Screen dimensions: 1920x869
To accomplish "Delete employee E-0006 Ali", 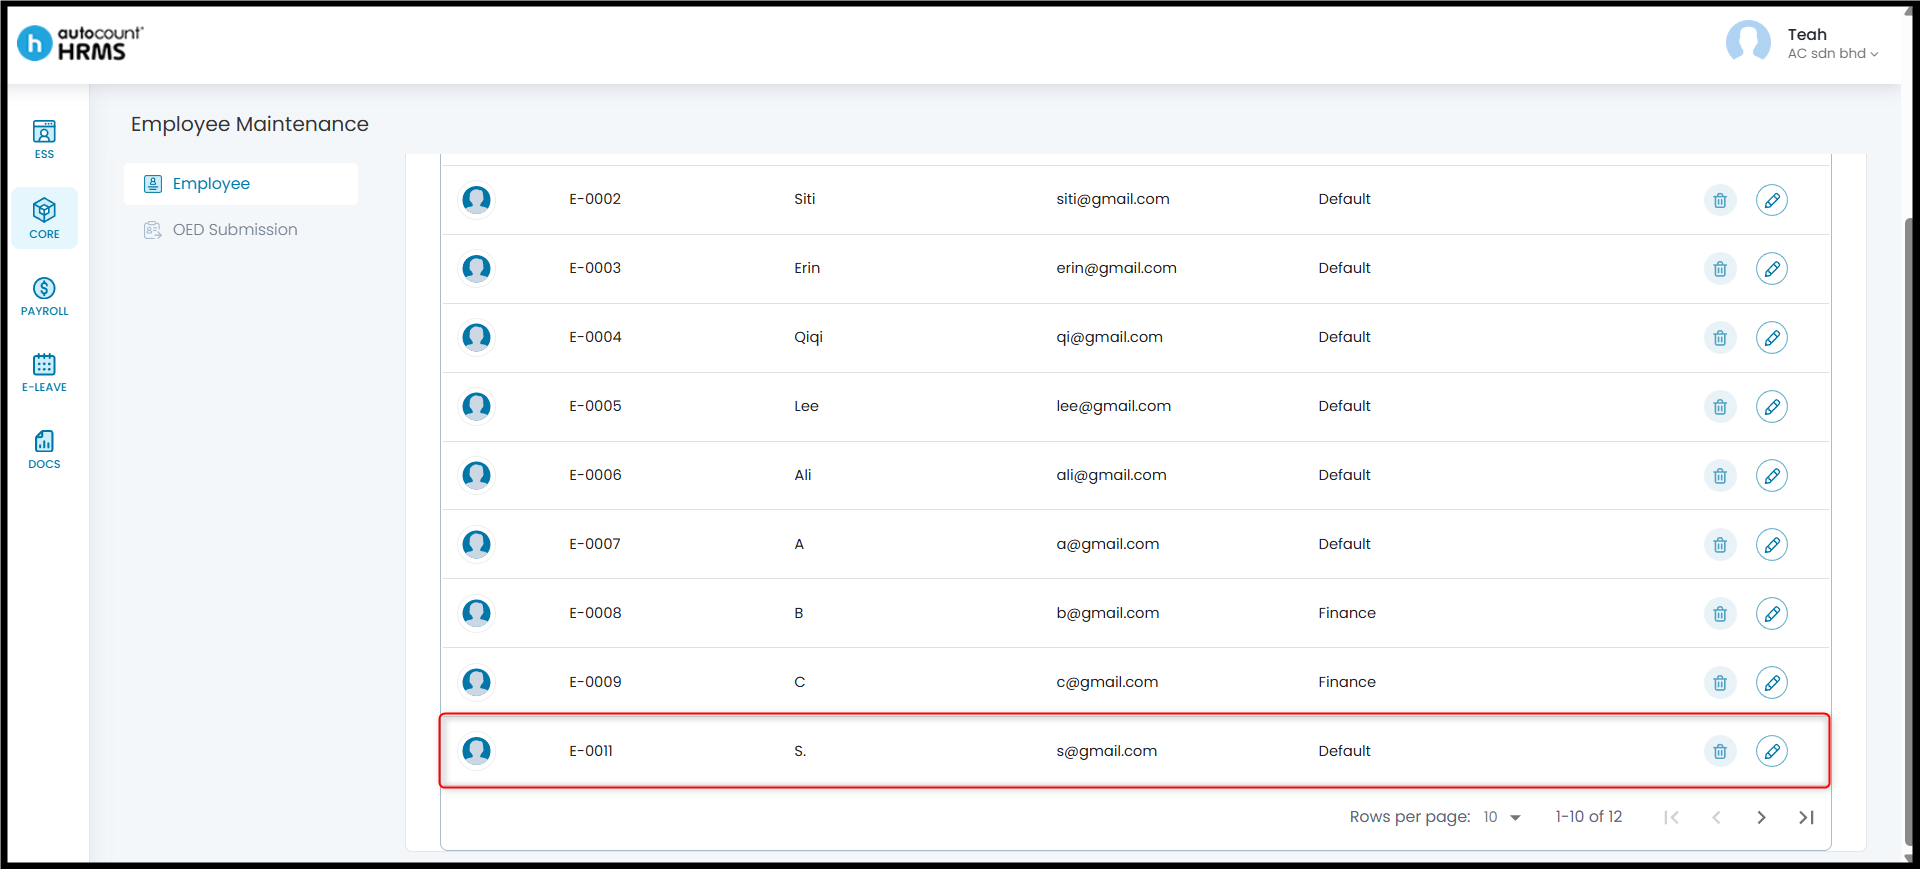I will (1720, 476).
